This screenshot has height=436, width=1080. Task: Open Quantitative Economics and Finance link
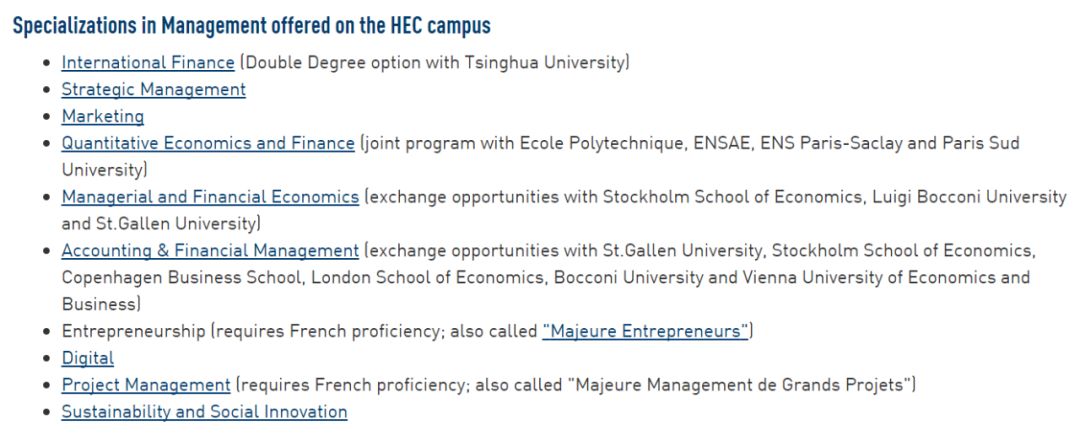click(x=208, y=143)
